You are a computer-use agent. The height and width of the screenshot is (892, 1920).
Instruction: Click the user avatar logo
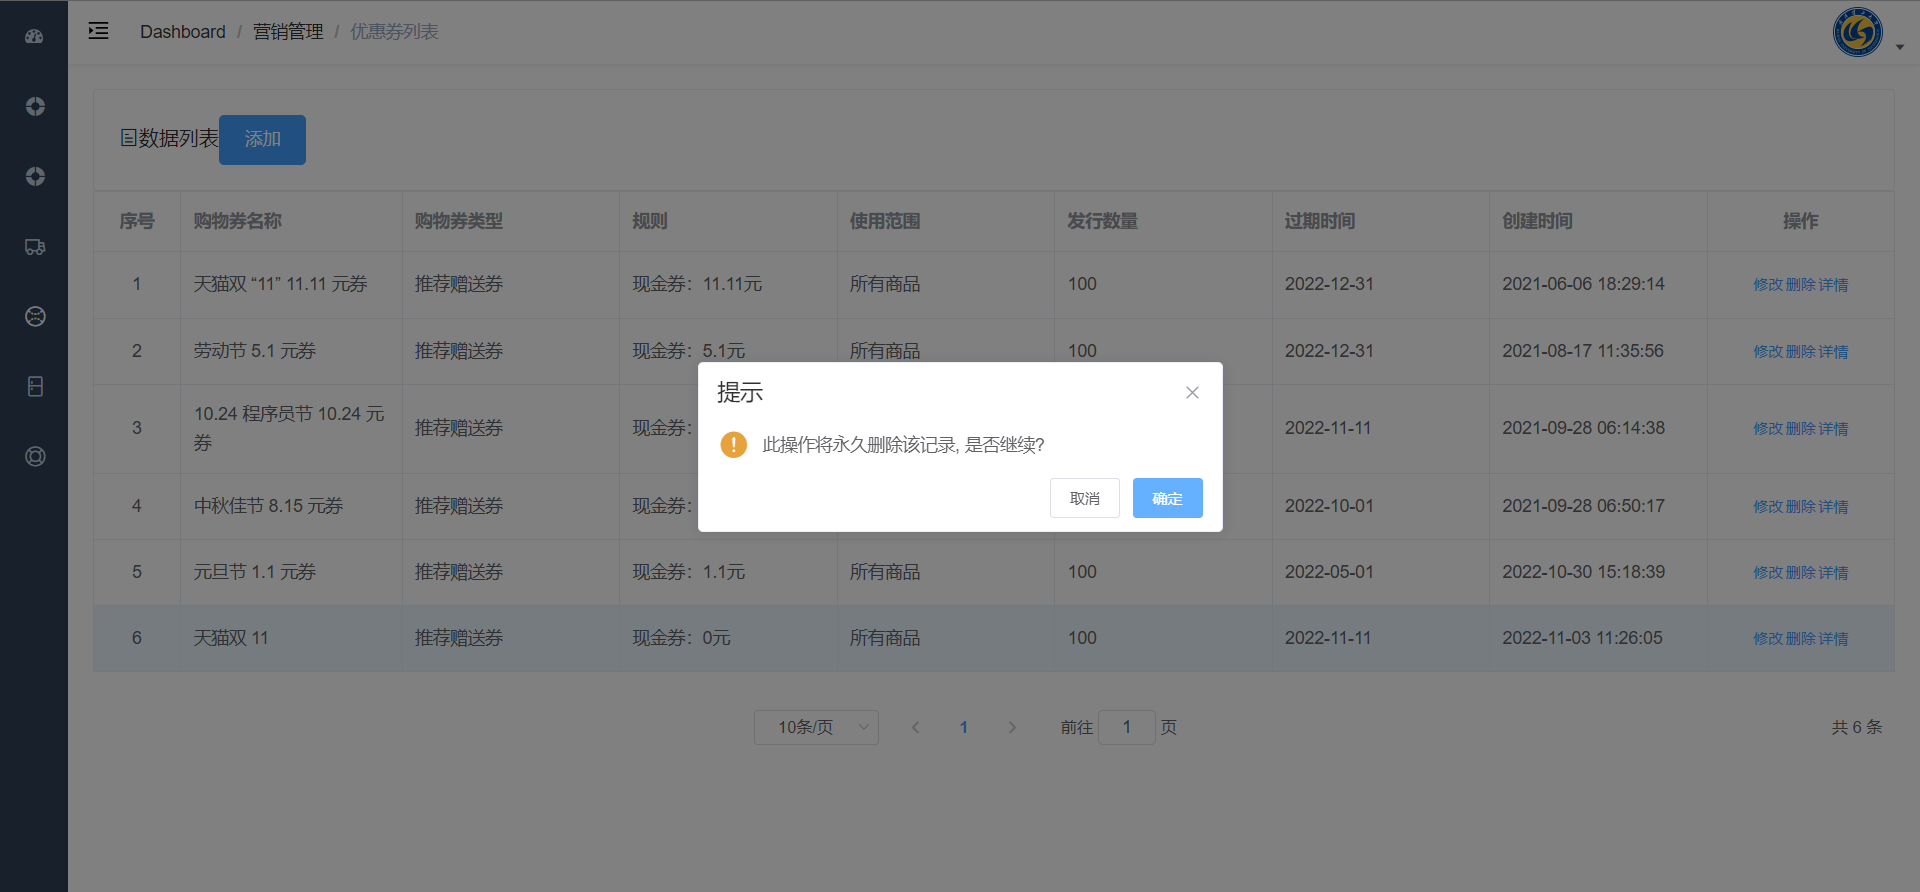coord(1857,32)
